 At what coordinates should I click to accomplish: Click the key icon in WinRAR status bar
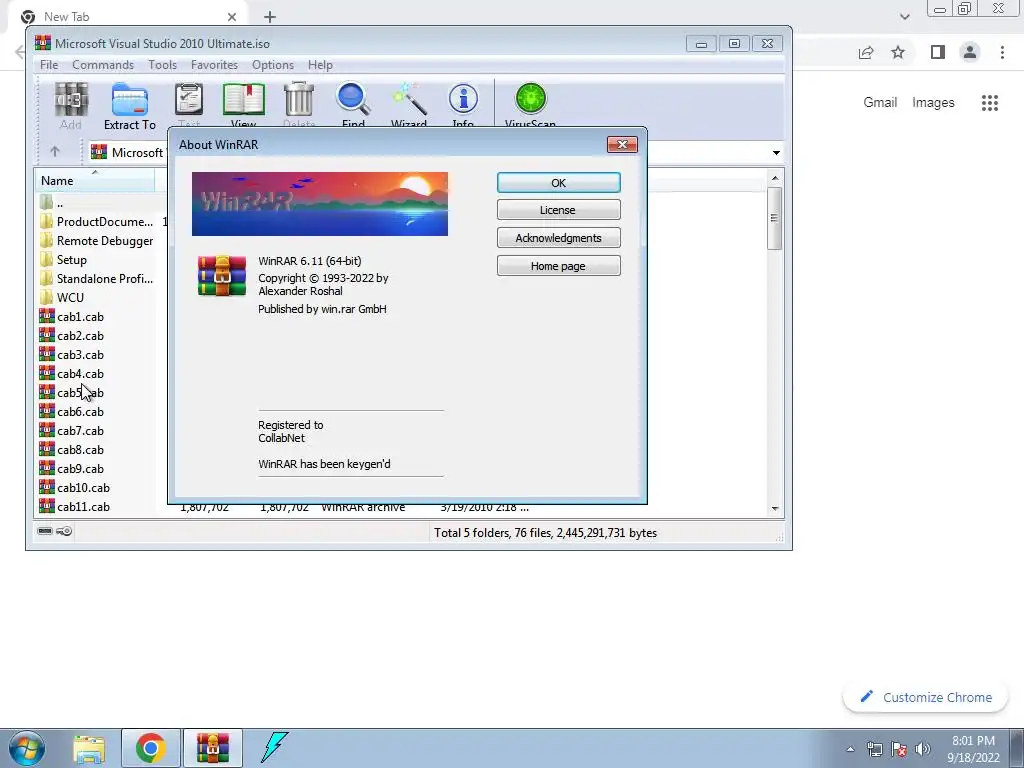click(x=64, y=531)
